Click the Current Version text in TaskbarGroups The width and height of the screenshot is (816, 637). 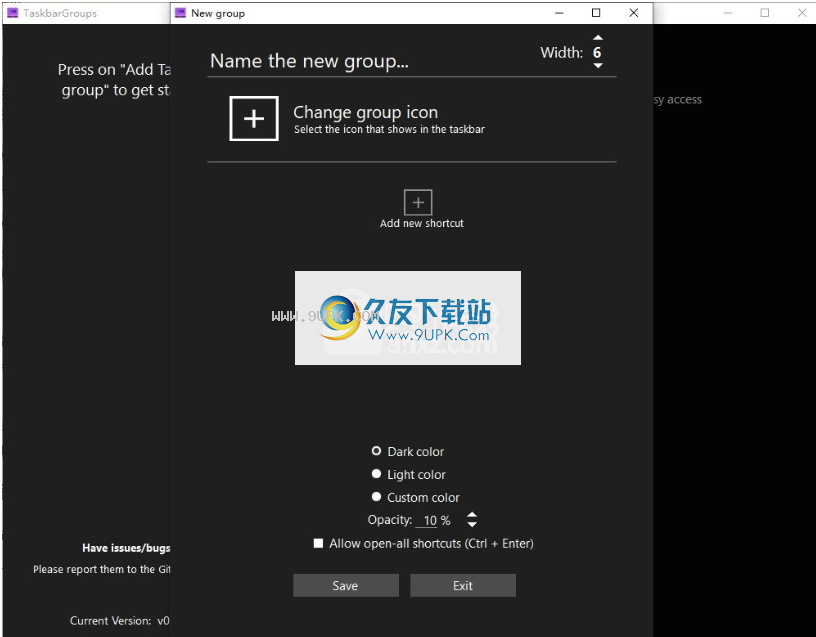click(120, 620)
